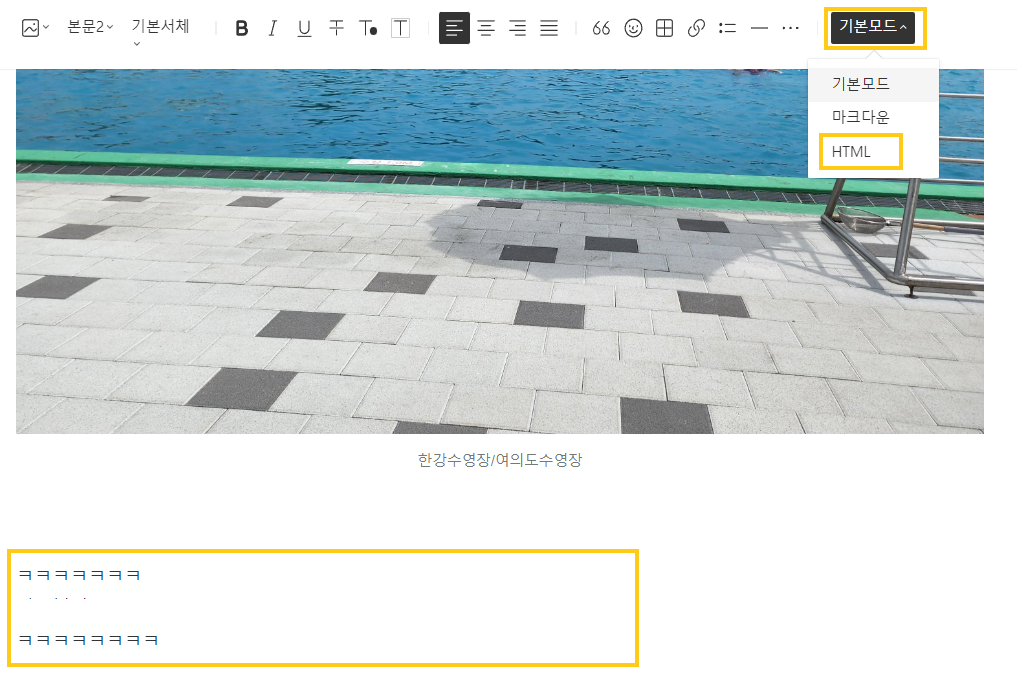
Task: Open the image insert tool
Action: pos(28,28)
